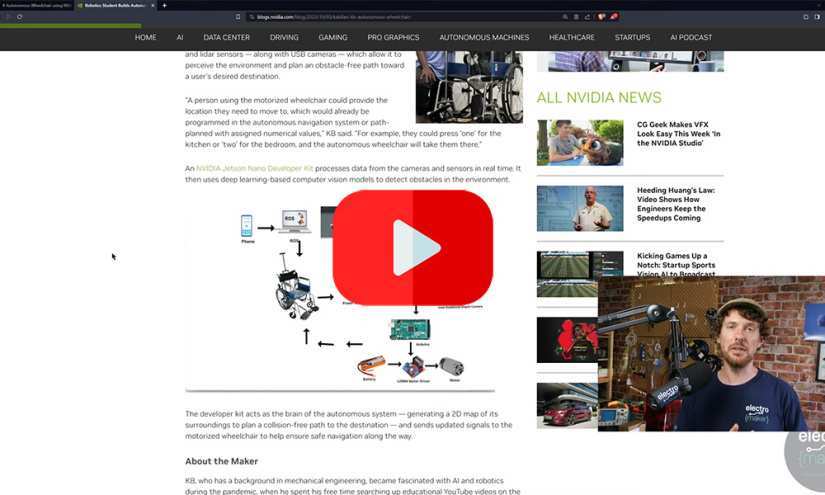Open the PRO GRAPHICS menu item
825x495 pixels.
(x=393, y=37)
